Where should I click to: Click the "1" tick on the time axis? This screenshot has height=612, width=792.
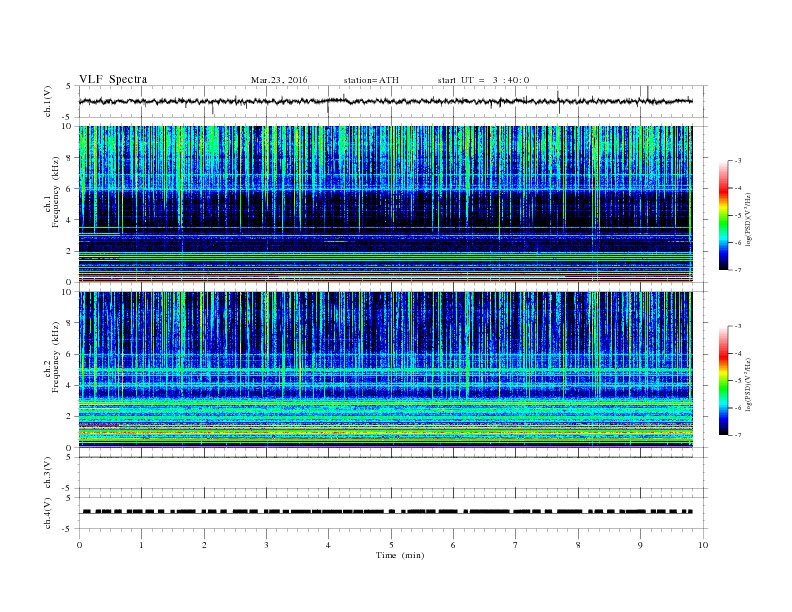141,545
